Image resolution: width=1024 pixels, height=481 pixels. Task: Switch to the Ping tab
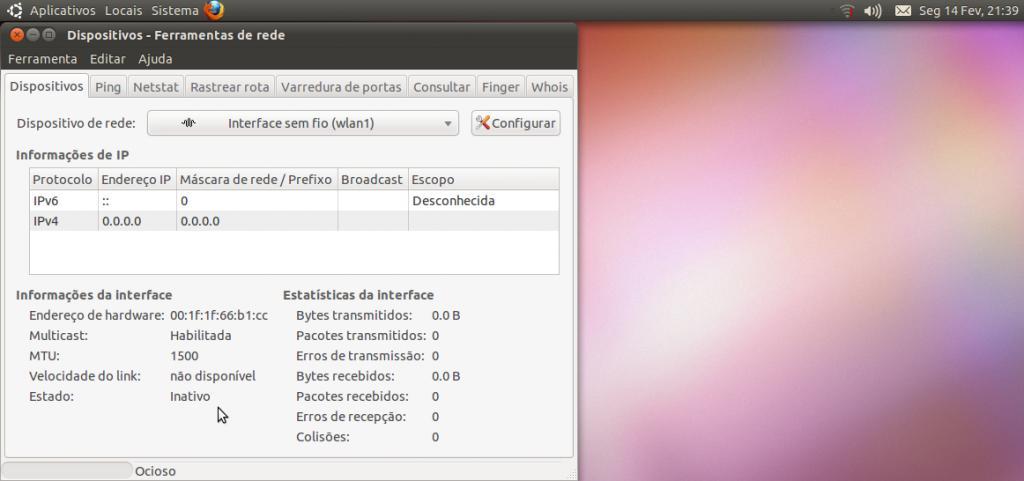pos(108,87)
